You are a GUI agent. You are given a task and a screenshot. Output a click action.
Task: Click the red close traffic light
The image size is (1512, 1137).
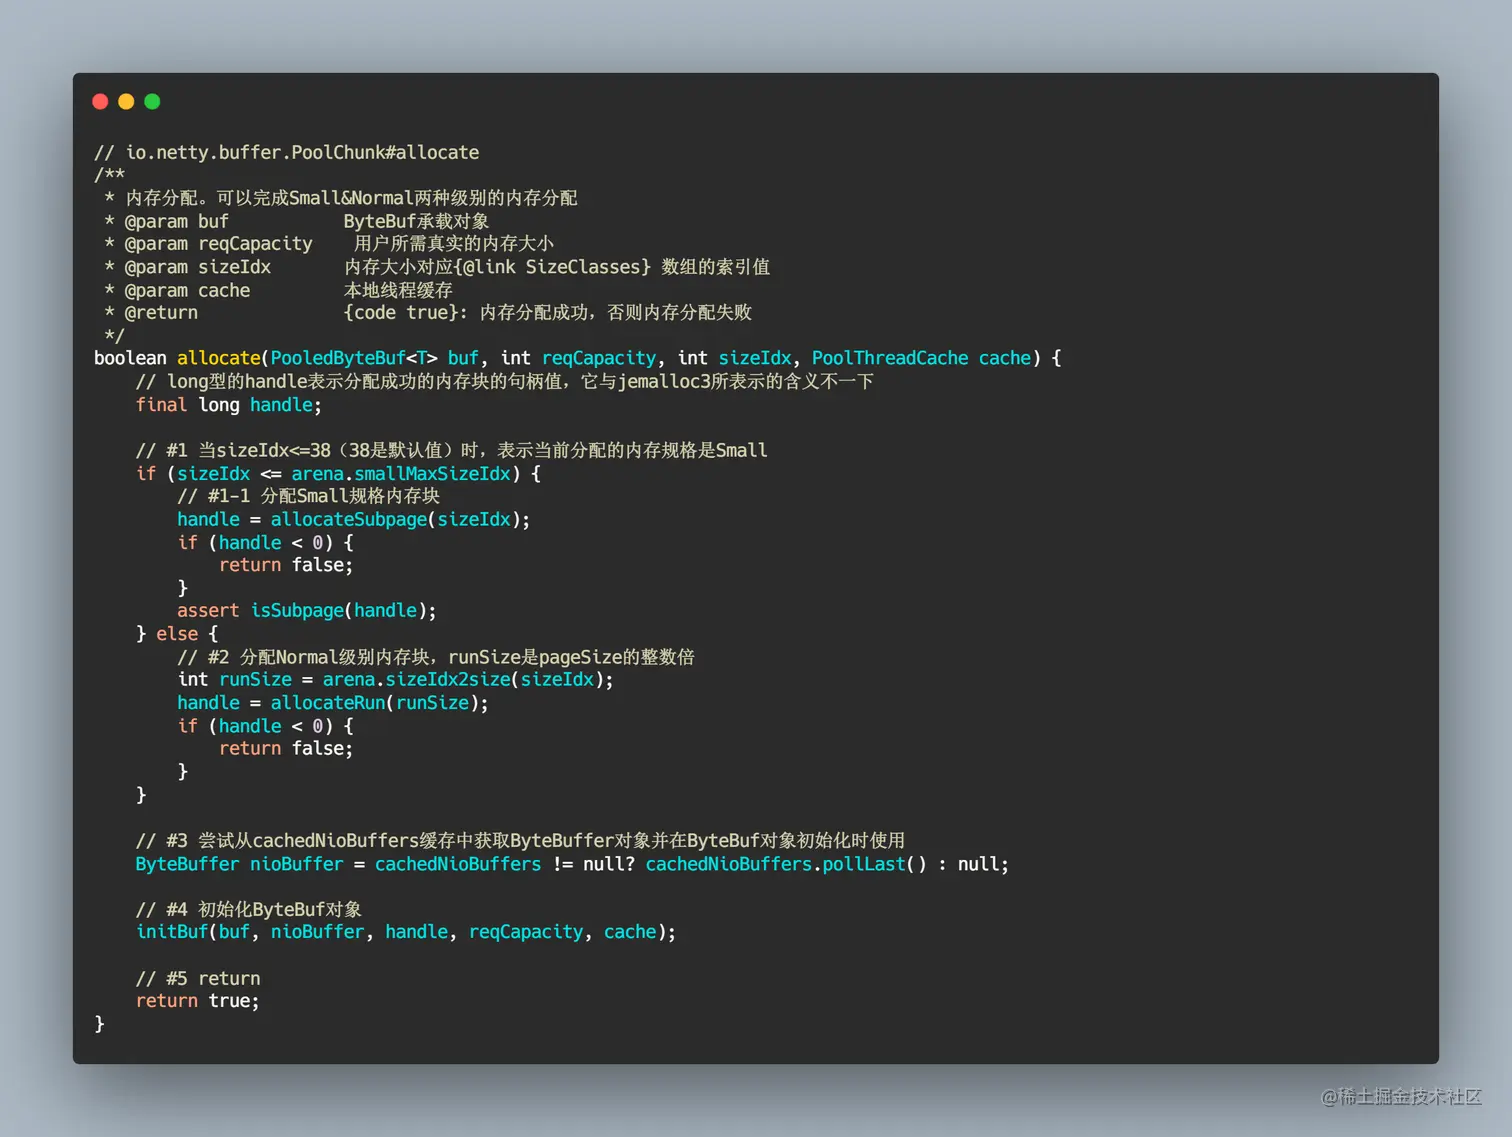[100, 101]
